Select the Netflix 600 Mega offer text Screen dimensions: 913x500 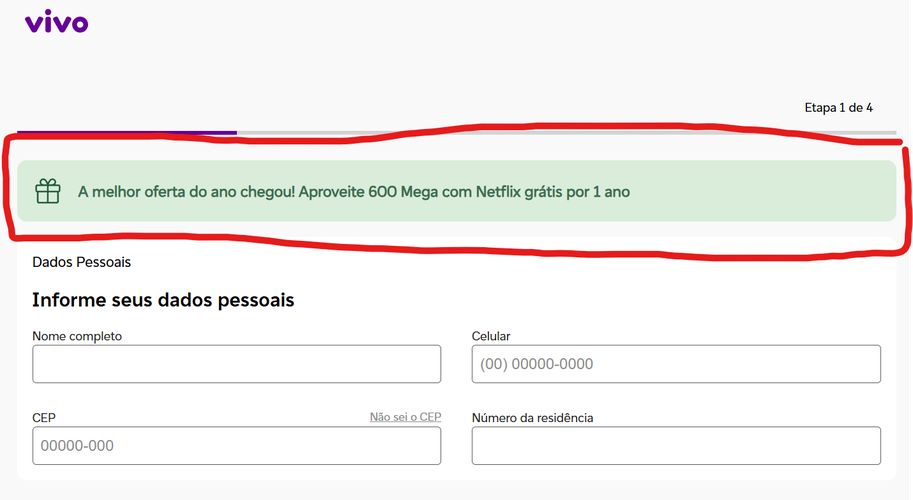point(354,192)
